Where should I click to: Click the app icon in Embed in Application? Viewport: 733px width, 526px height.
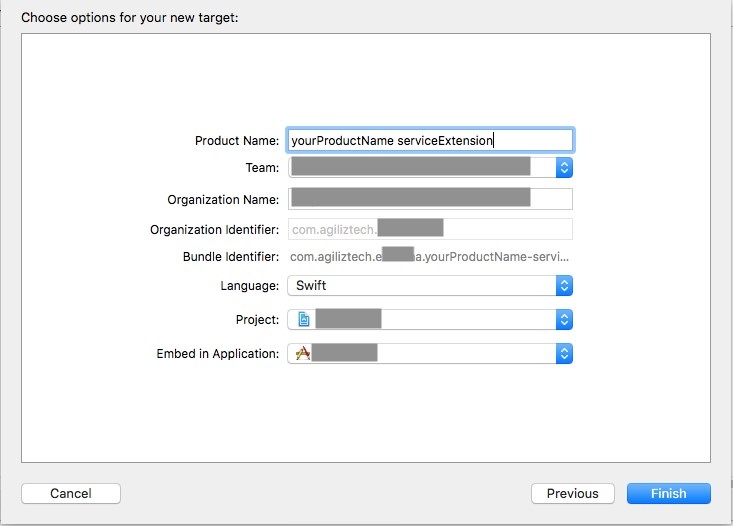pyautogui.click(x=303, y=353)
